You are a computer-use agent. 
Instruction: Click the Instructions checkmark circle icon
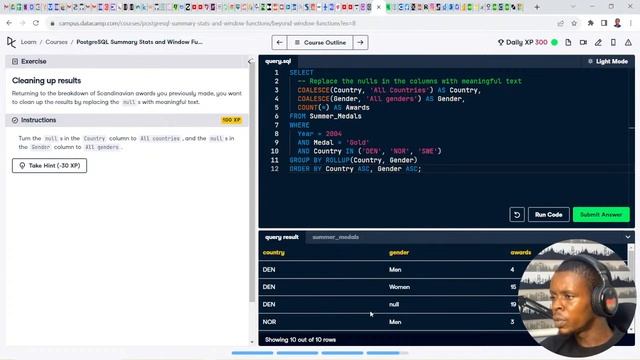(15, 120)
